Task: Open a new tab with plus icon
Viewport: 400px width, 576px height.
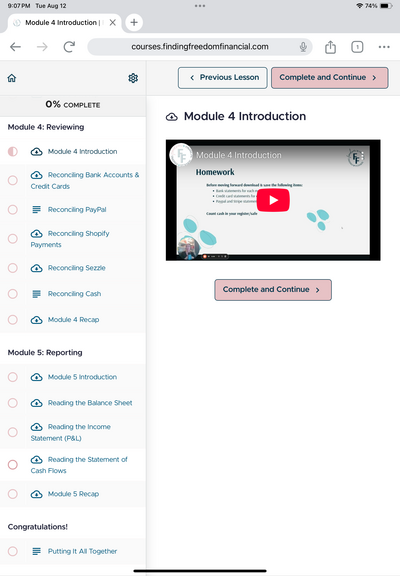Action: [x=134, y=22]
